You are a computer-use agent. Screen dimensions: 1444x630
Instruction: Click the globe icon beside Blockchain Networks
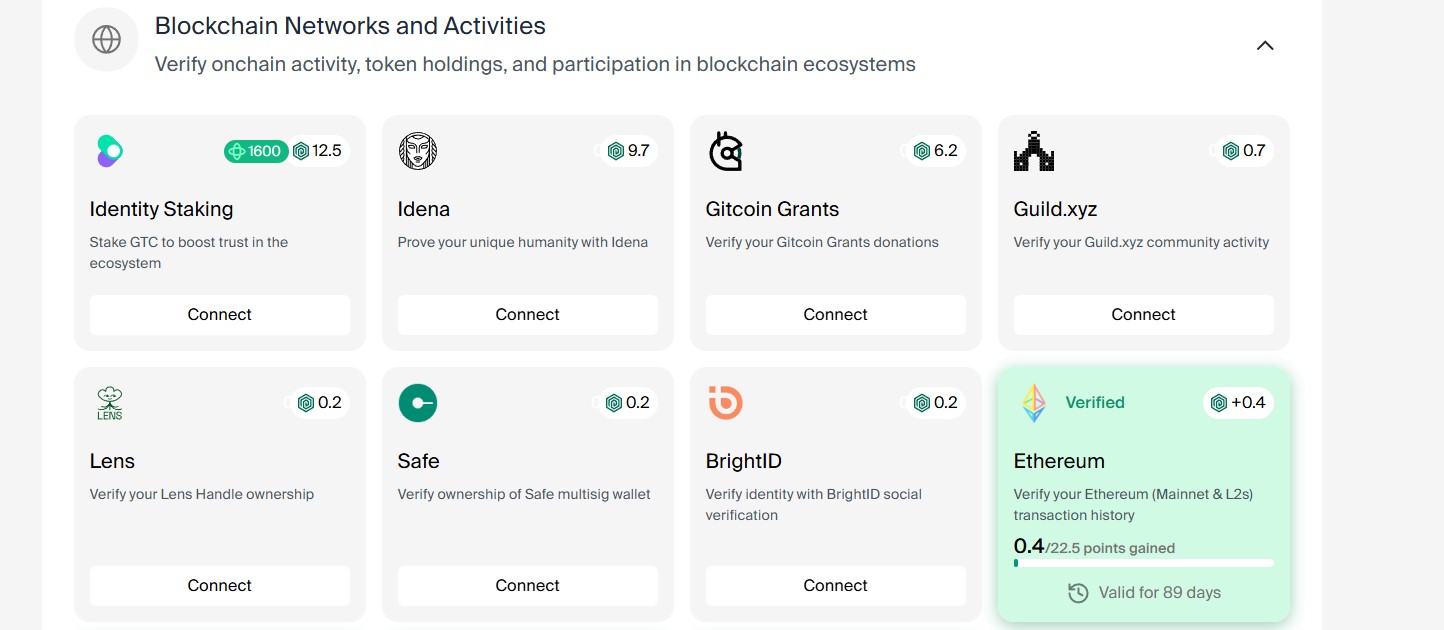click(x=106, y=40)
